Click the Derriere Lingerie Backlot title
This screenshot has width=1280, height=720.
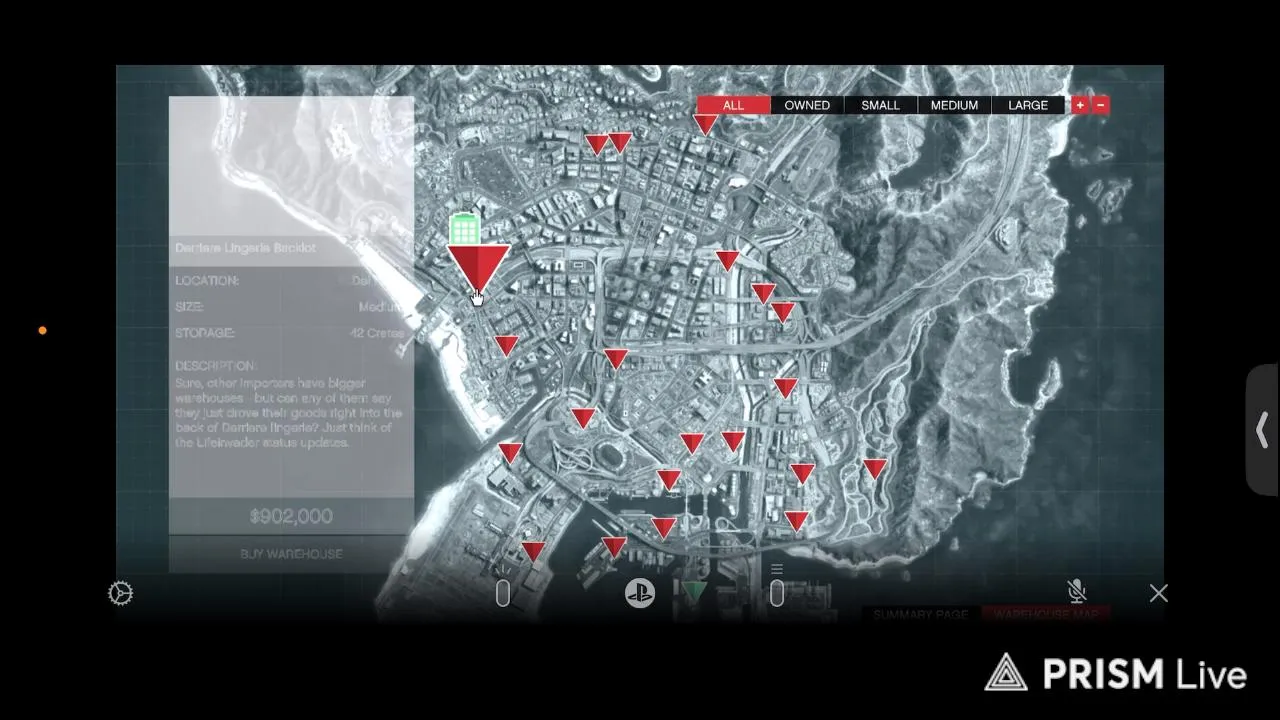click(245, 248)
